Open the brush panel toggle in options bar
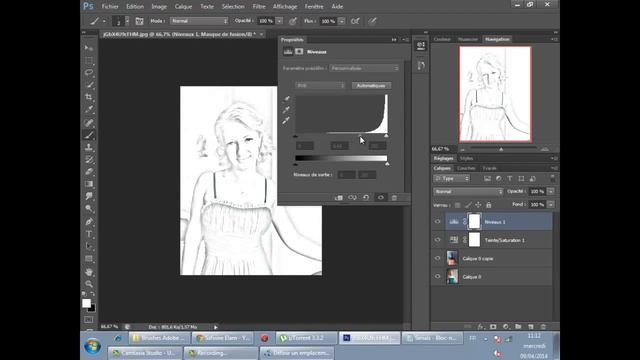Screen dimensions: 640x360 139,21
